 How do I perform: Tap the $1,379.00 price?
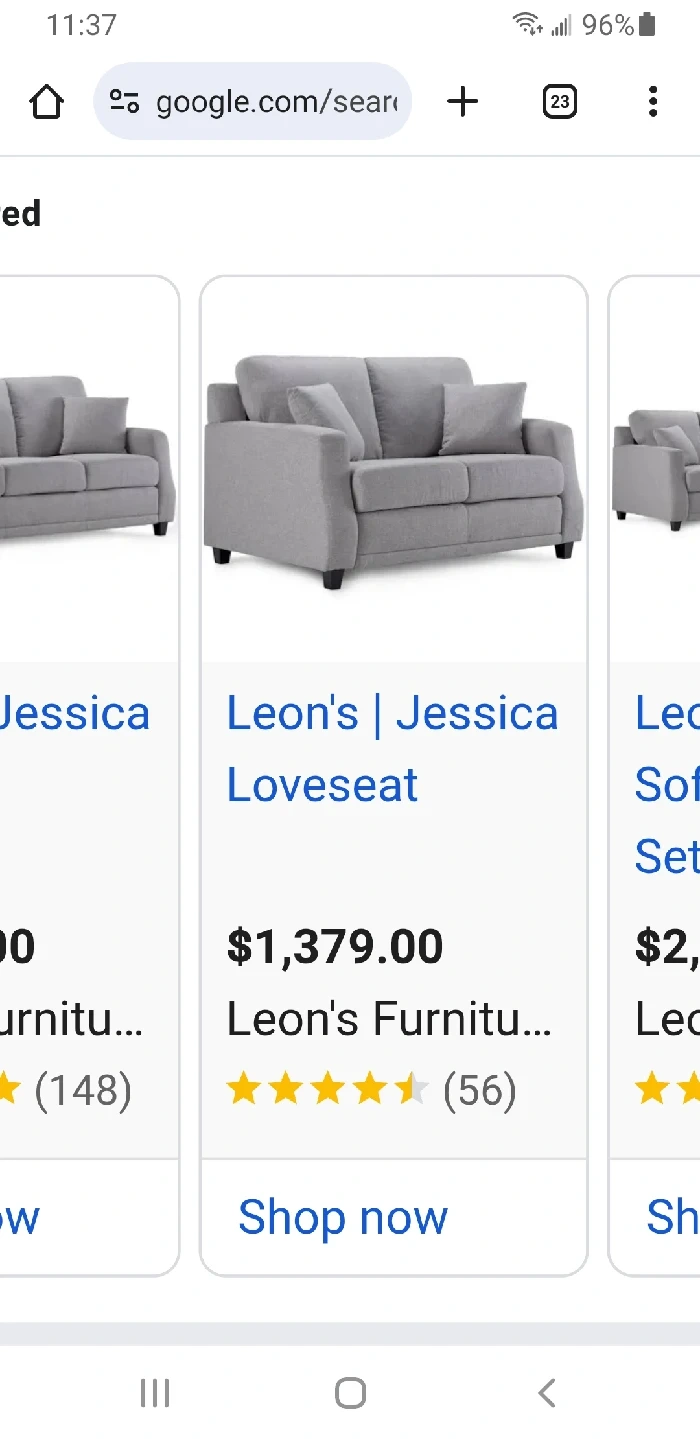335,946
